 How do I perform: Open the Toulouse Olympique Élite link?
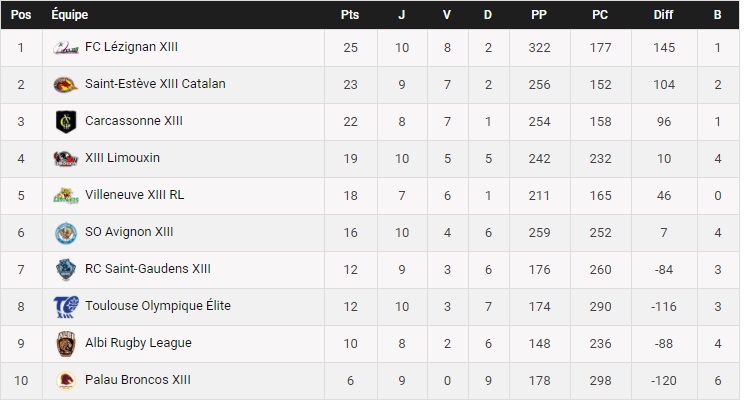158,306
